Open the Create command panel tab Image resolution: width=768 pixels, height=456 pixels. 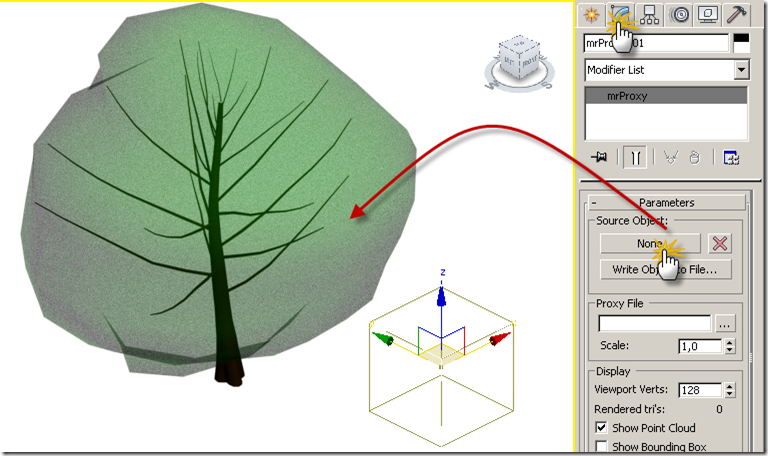click(591, 15)
